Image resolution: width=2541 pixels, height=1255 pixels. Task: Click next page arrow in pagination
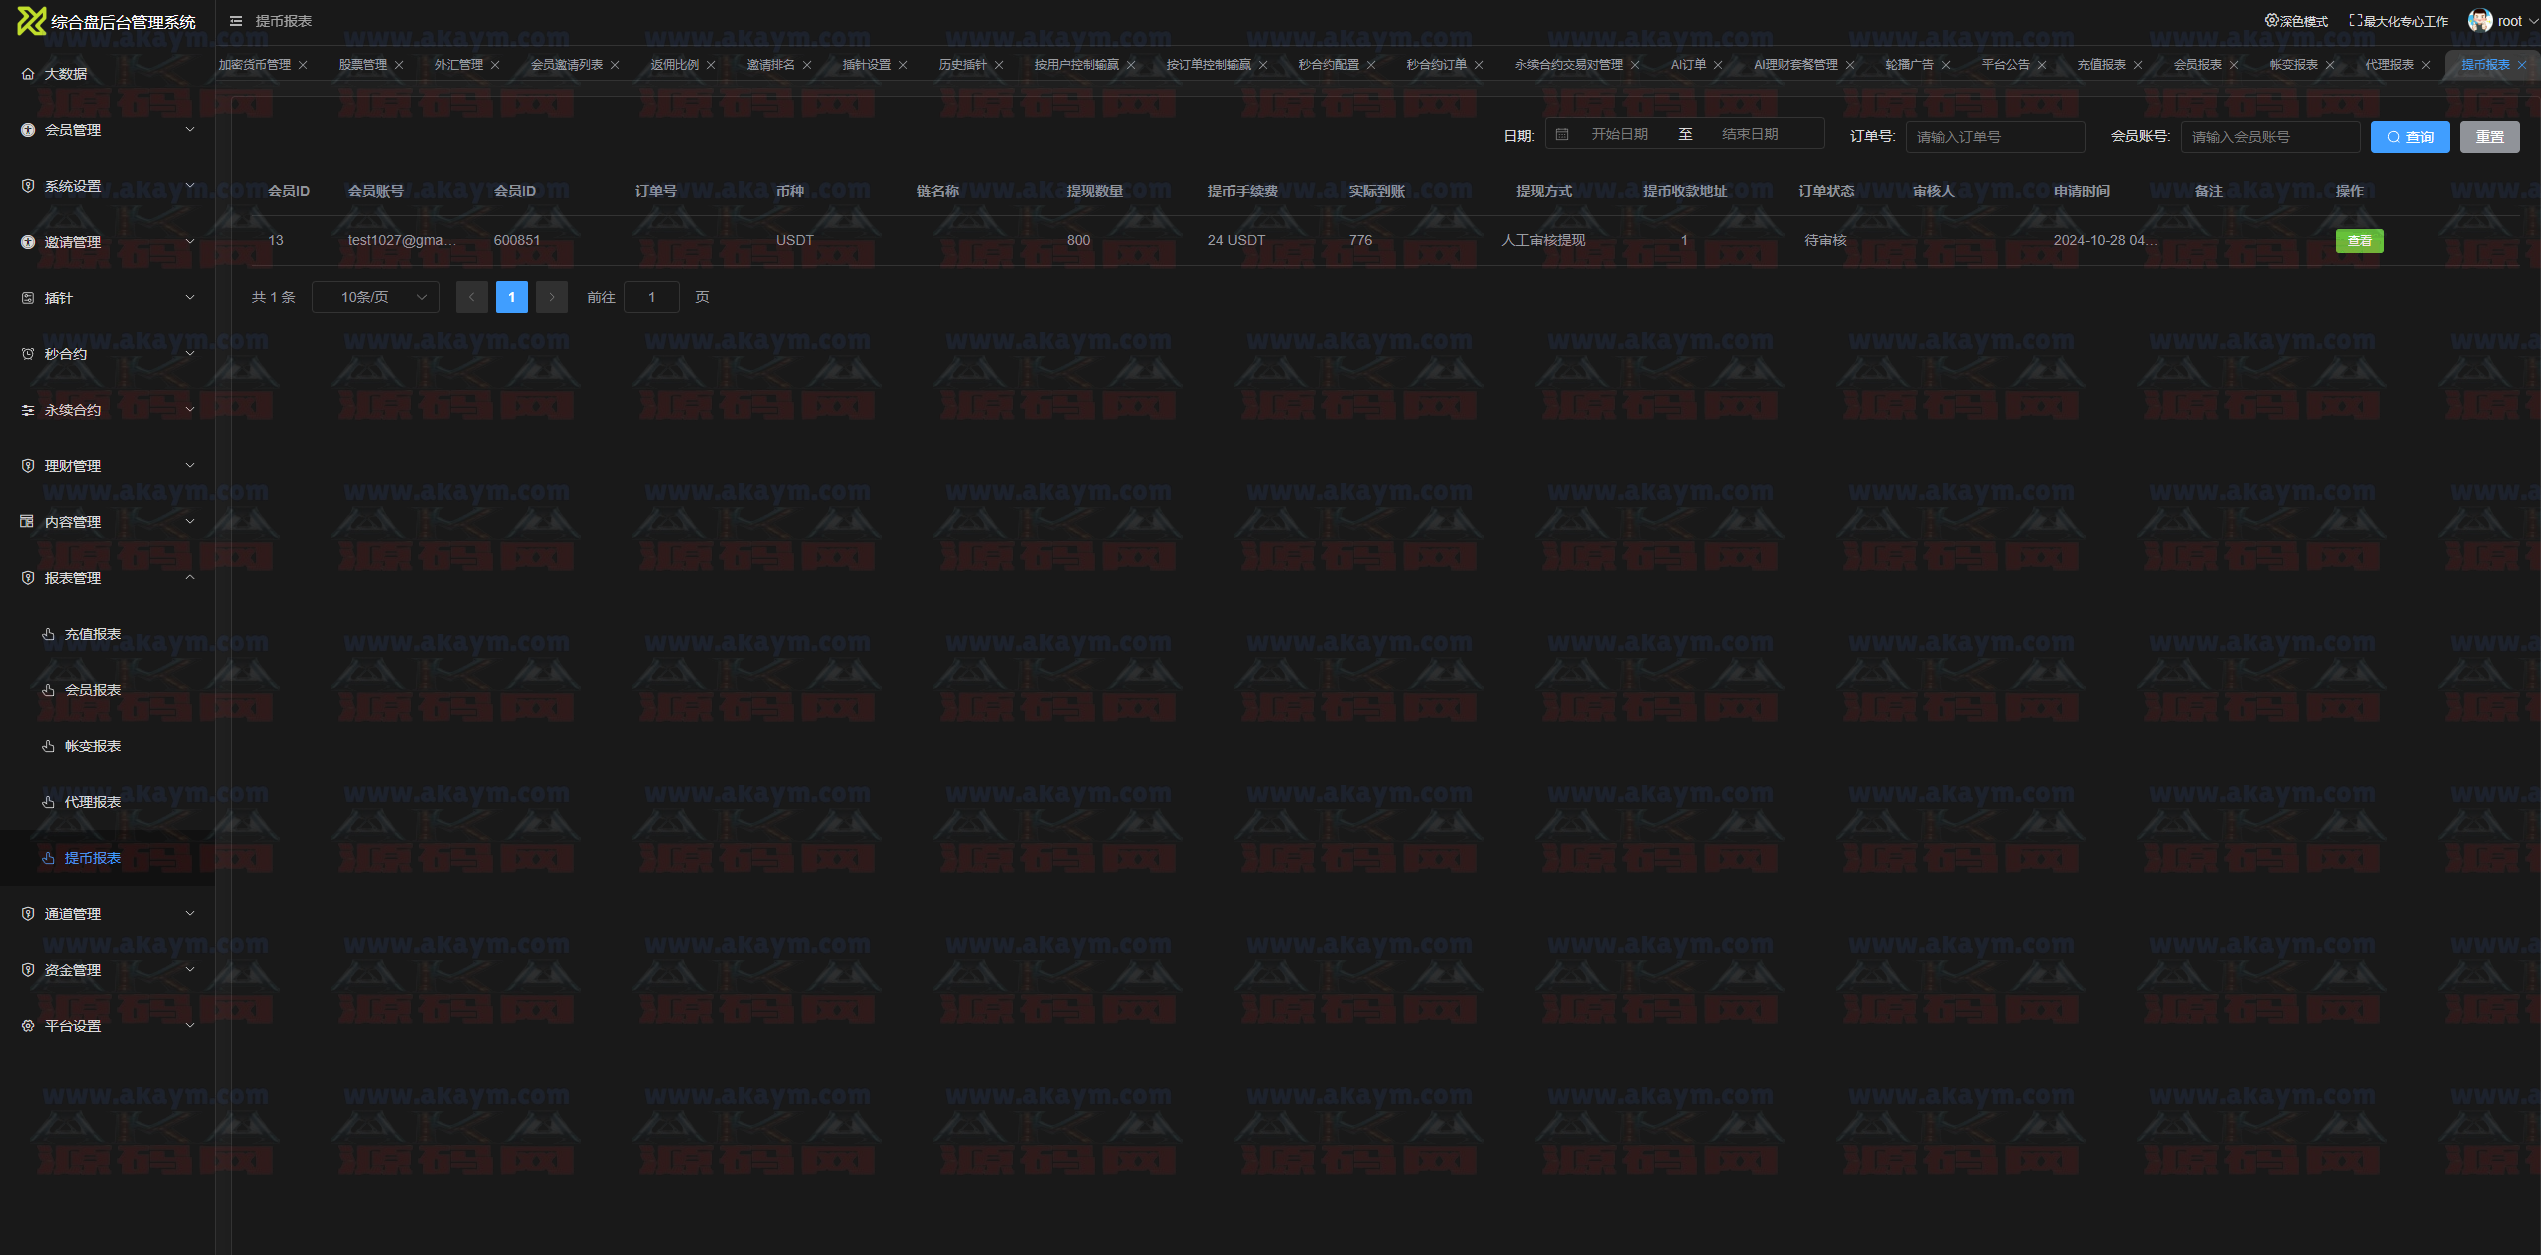[552, 297]
